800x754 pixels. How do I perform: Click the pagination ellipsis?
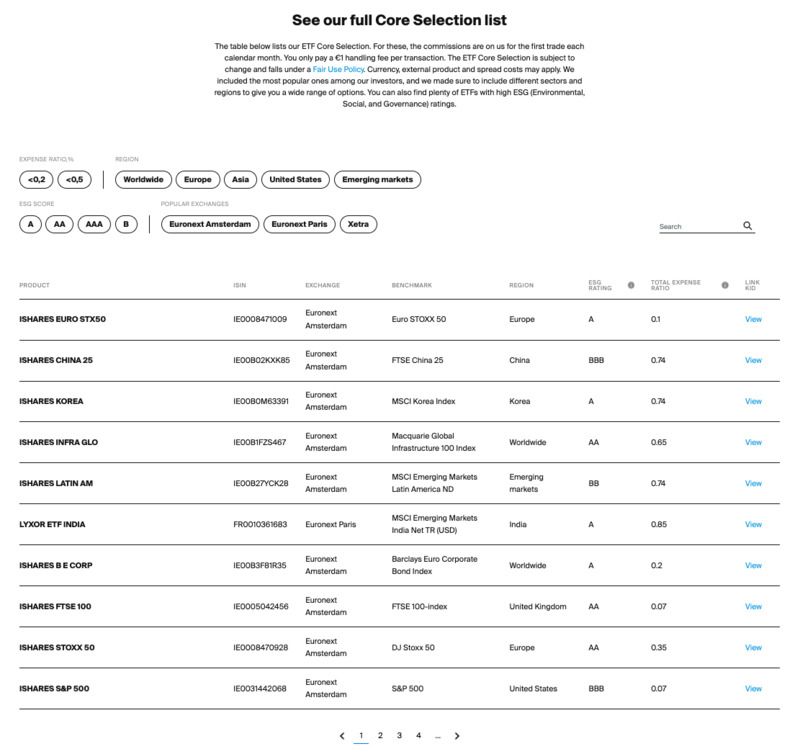point(438,737)
